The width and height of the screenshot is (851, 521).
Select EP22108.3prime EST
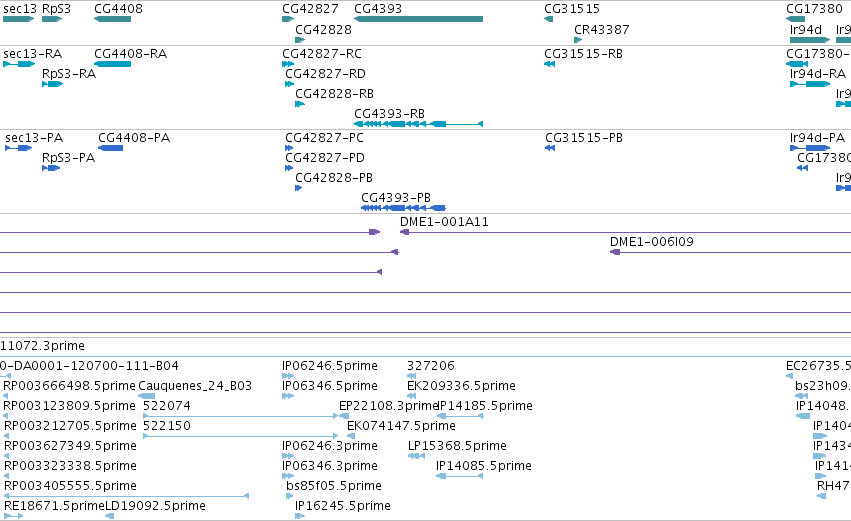point(388,406)
